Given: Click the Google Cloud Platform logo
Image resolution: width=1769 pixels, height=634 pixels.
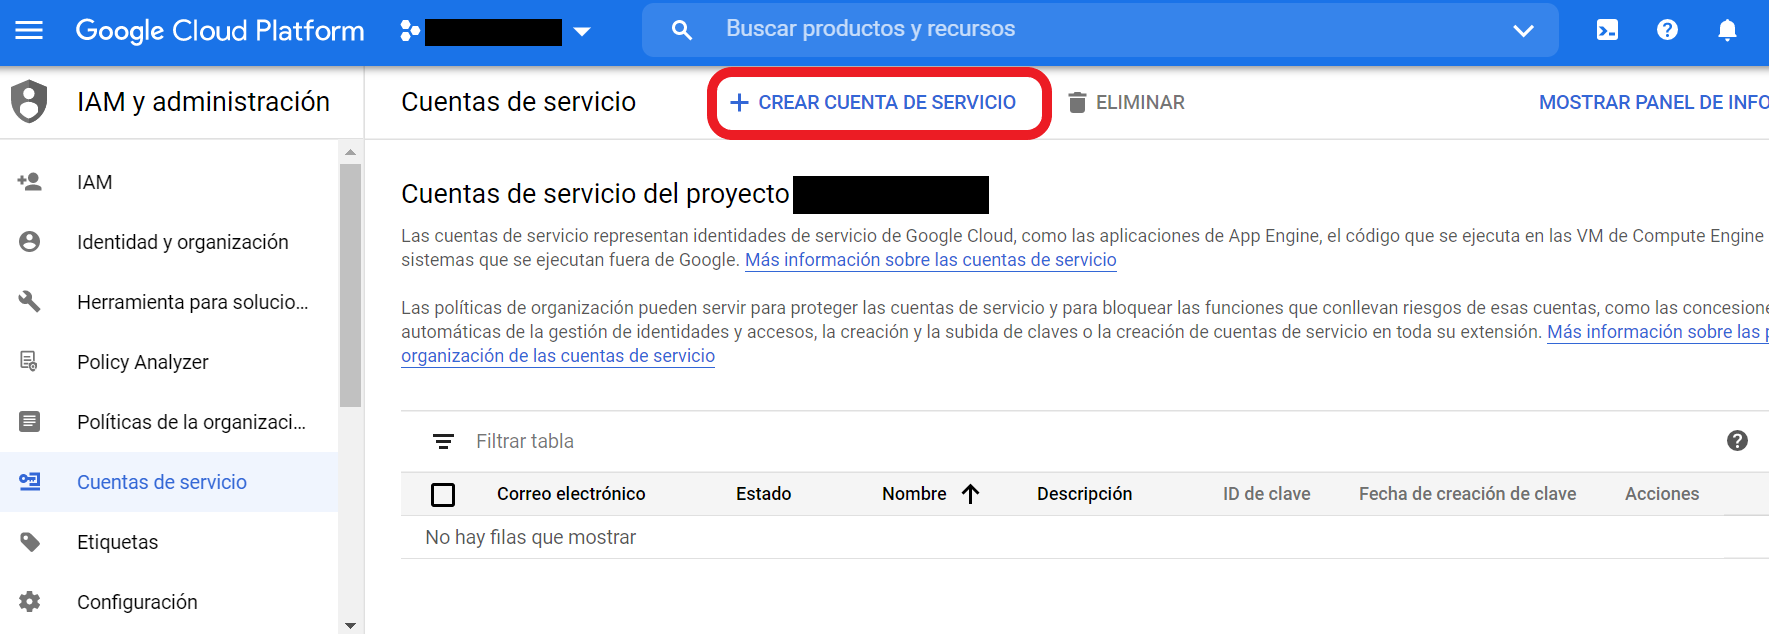Looking at the screenshot, I should [x=220, y=30].
